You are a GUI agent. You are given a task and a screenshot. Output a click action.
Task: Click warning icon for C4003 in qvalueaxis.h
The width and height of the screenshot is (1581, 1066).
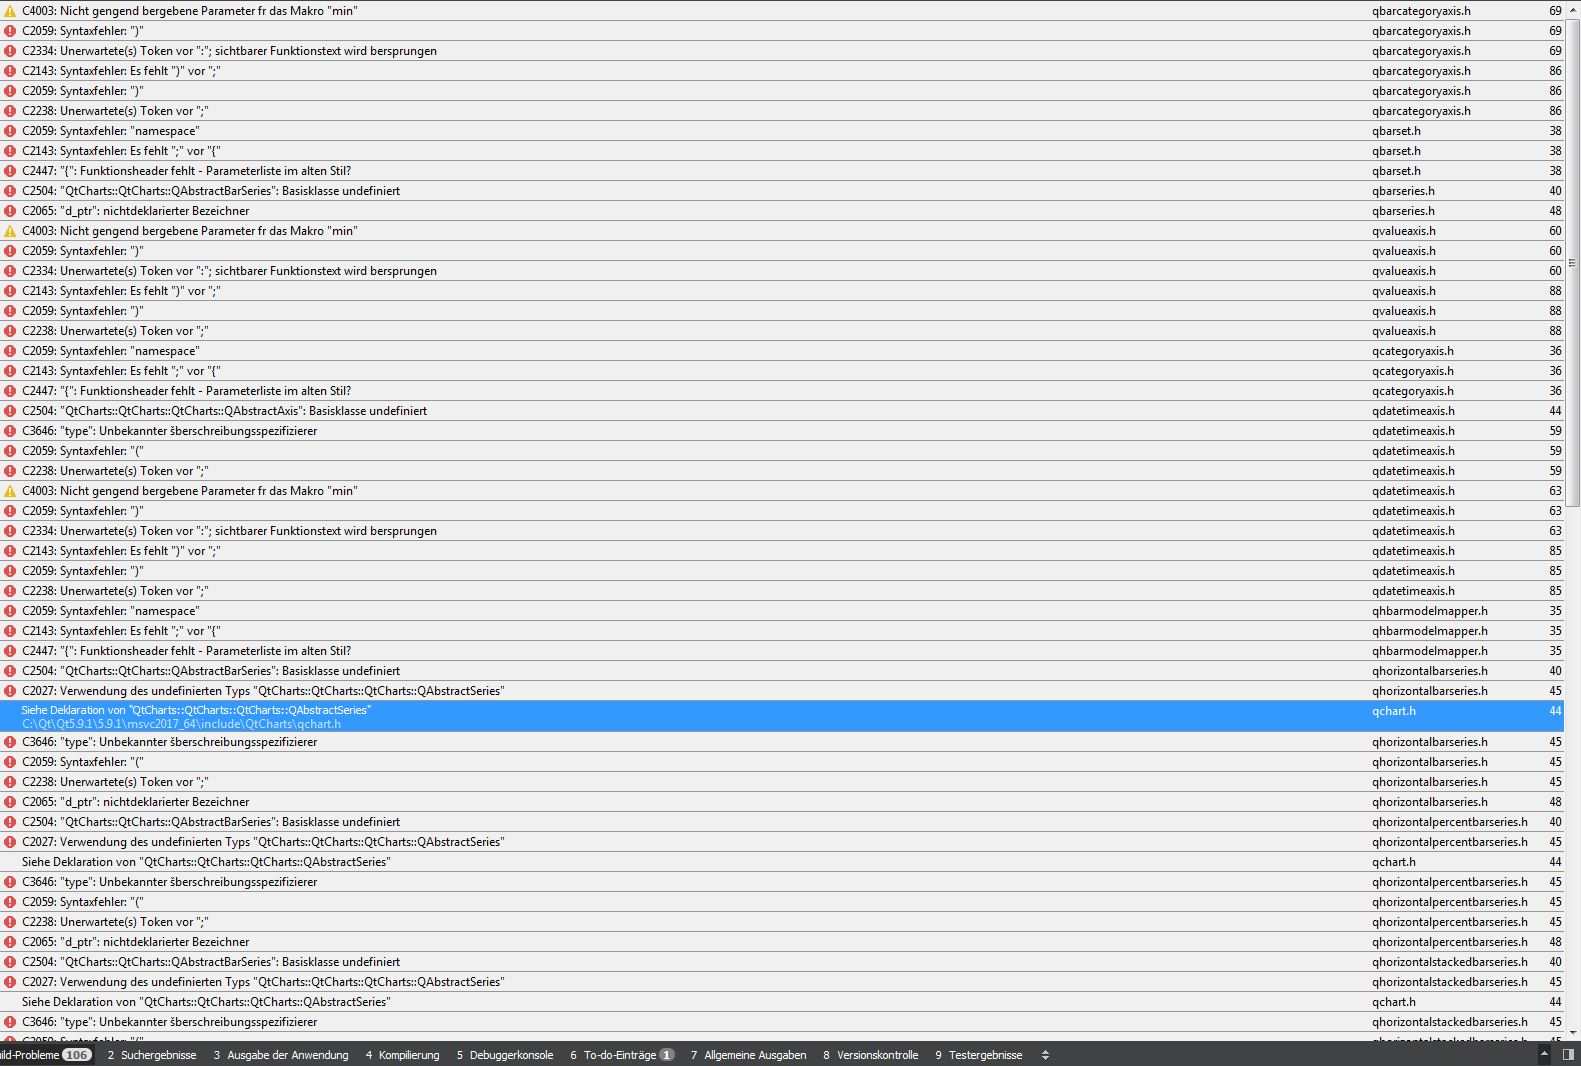point(10,231)
